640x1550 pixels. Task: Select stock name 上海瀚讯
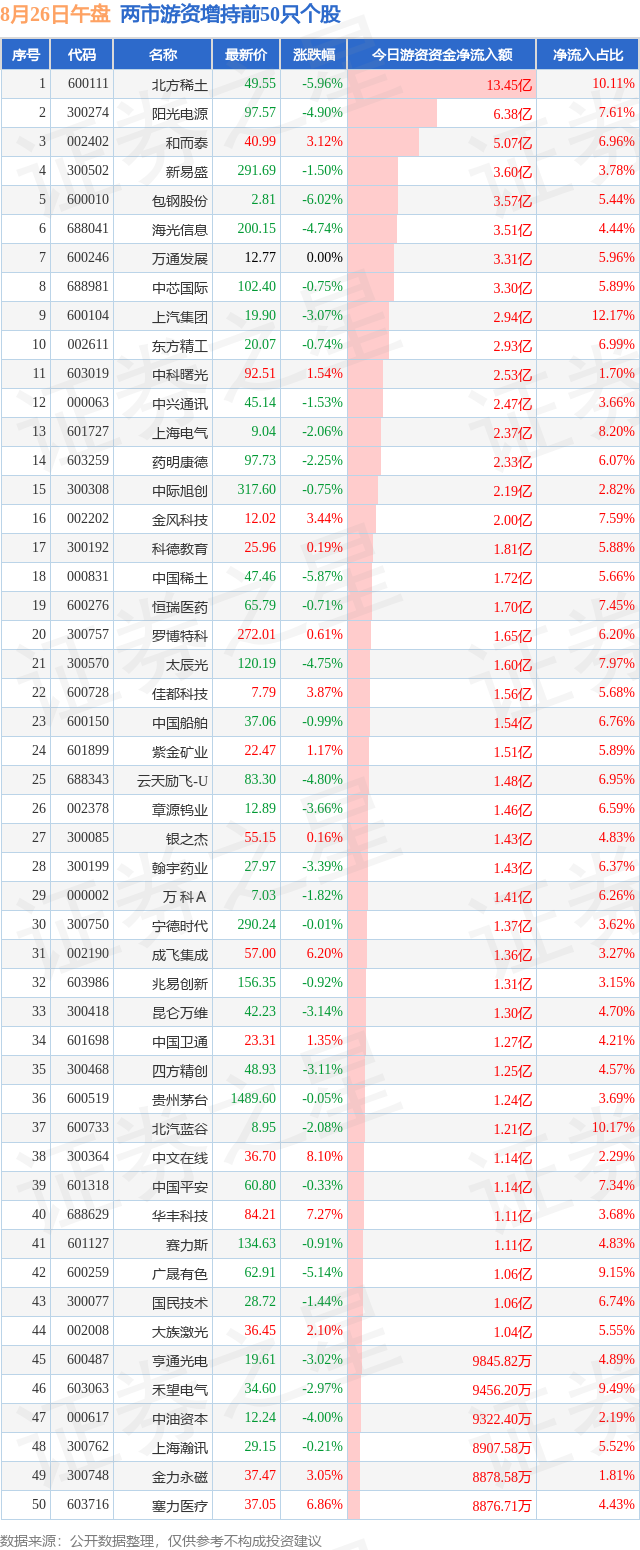(180, 1447)
